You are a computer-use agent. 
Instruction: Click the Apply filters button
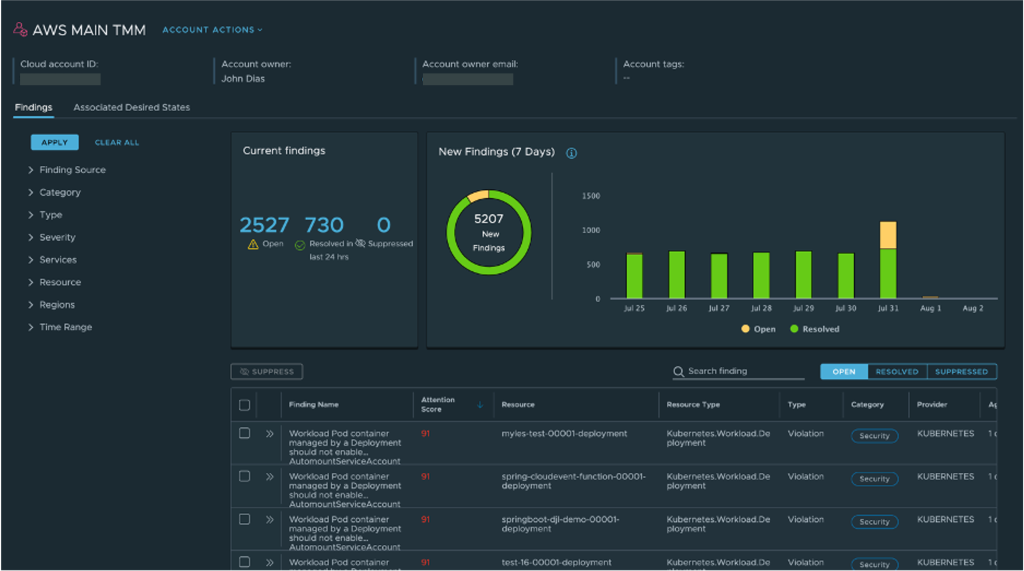click(x=55, y=142)
